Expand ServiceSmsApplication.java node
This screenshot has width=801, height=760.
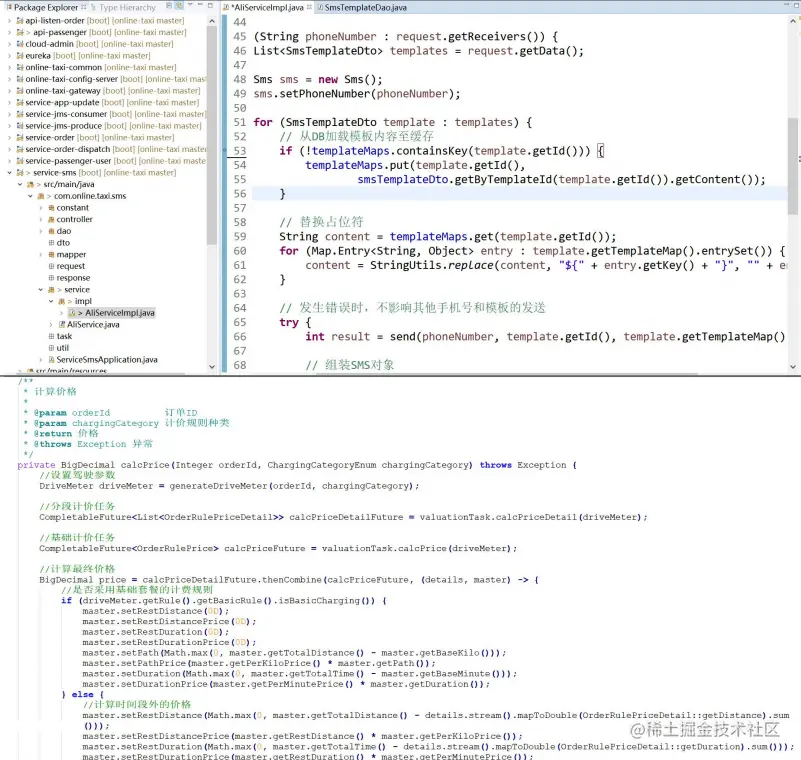click(x=41, y=360)
